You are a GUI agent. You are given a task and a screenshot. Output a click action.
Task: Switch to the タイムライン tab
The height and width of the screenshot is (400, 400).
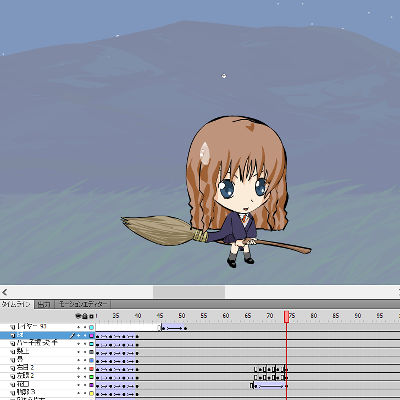(x=16, y=304)
